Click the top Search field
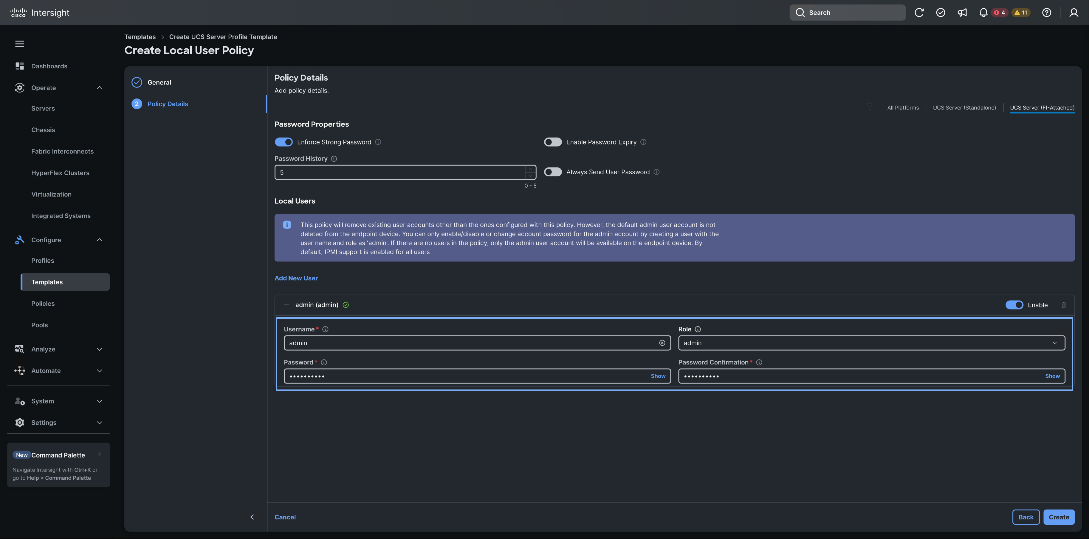 click(x=848, y=13)
